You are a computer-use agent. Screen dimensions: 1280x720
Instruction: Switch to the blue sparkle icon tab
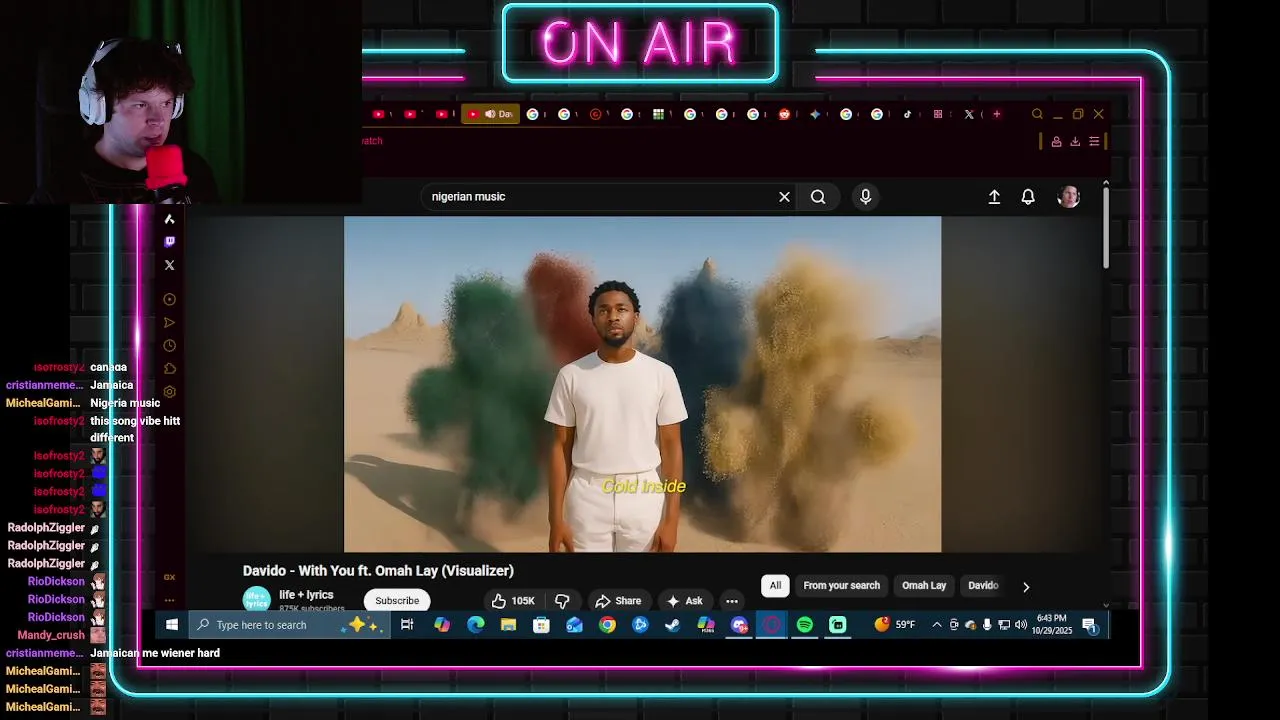point(815,114)
